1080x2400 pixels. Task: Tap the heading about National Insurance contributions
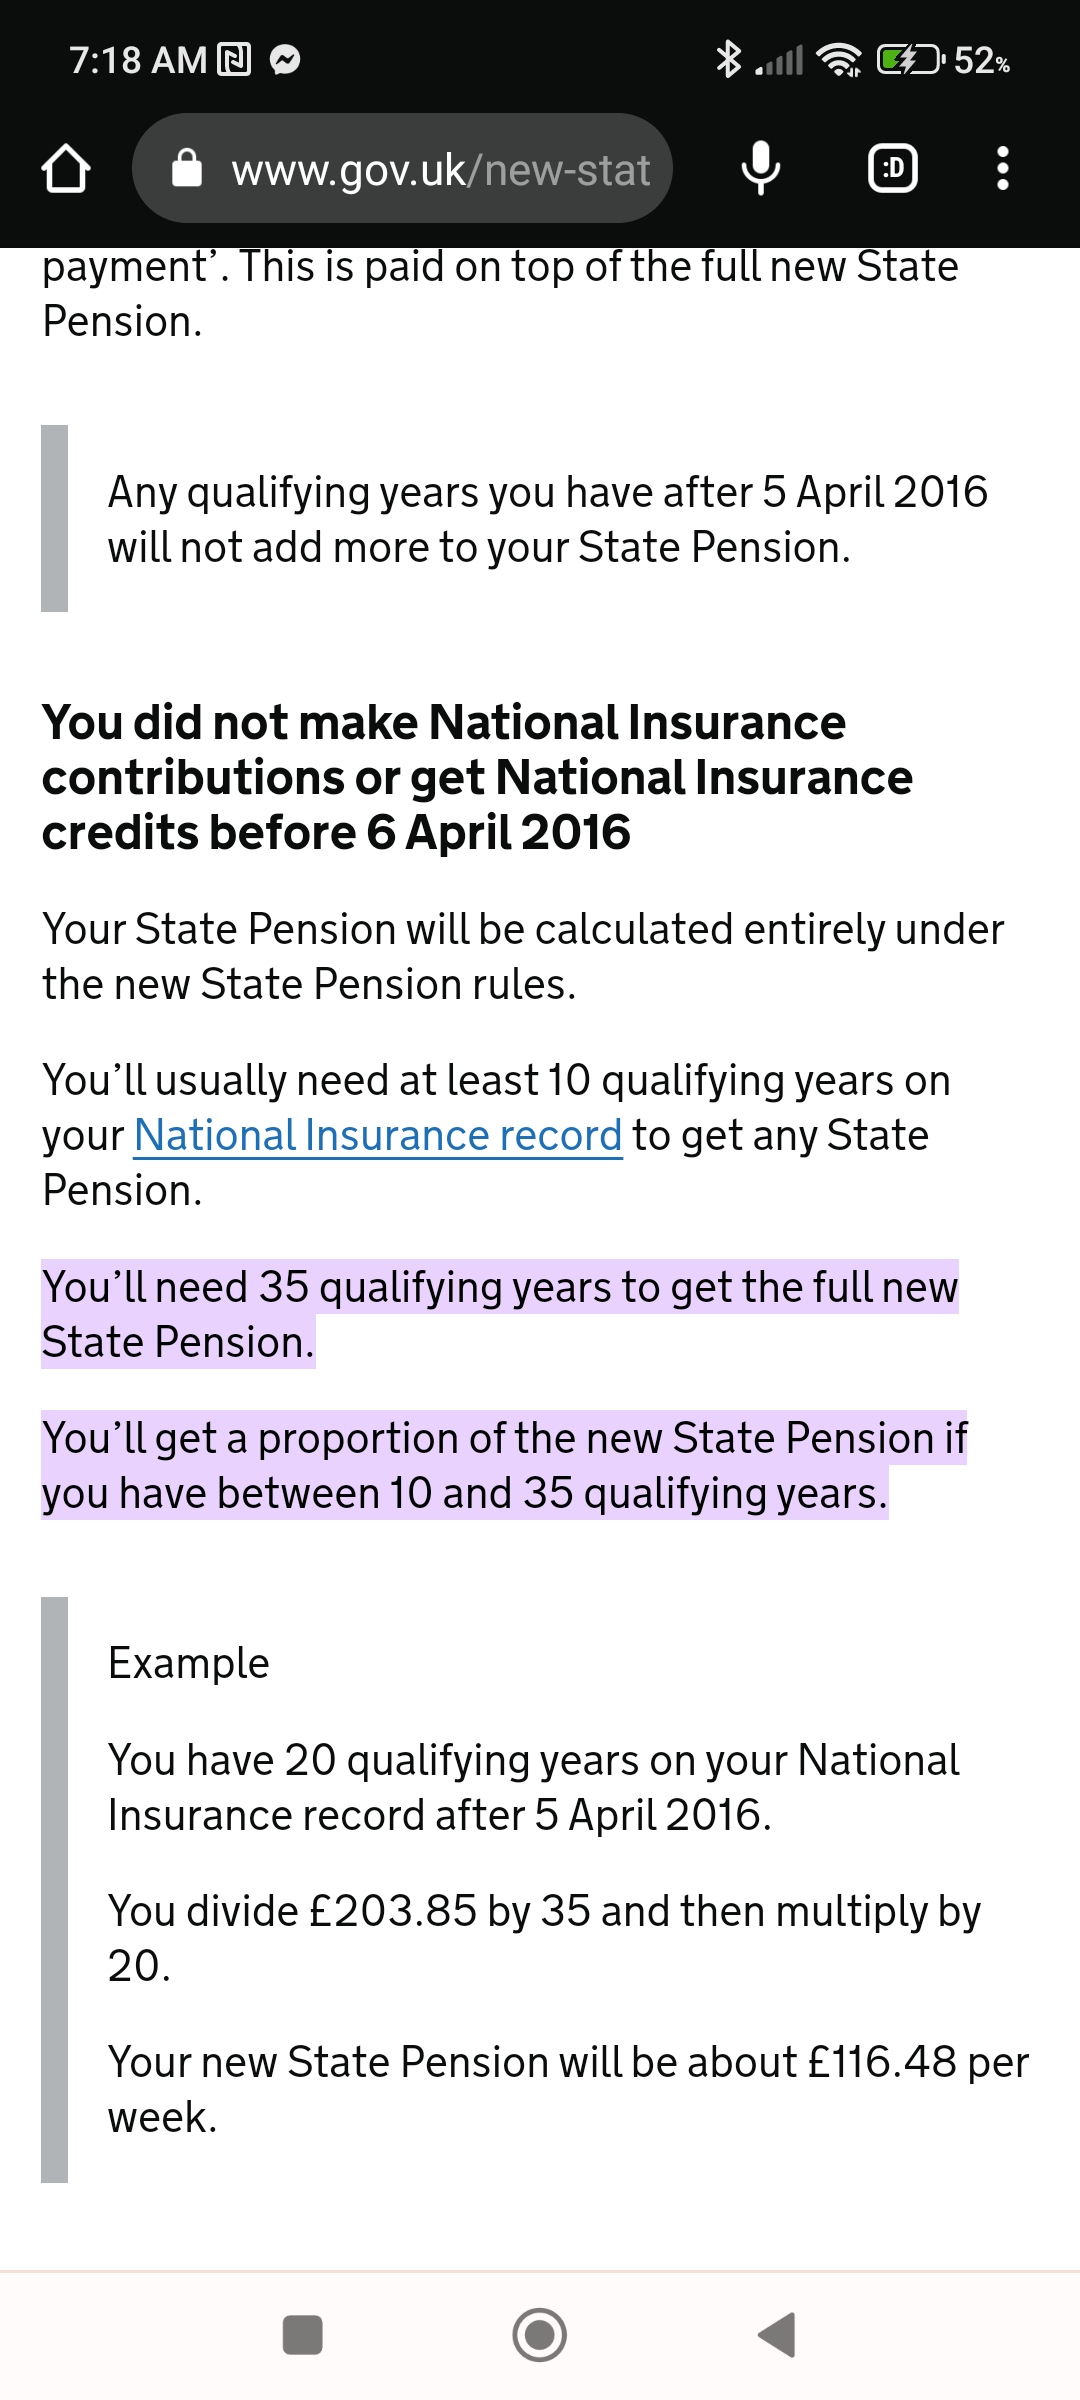click(476, 775)
